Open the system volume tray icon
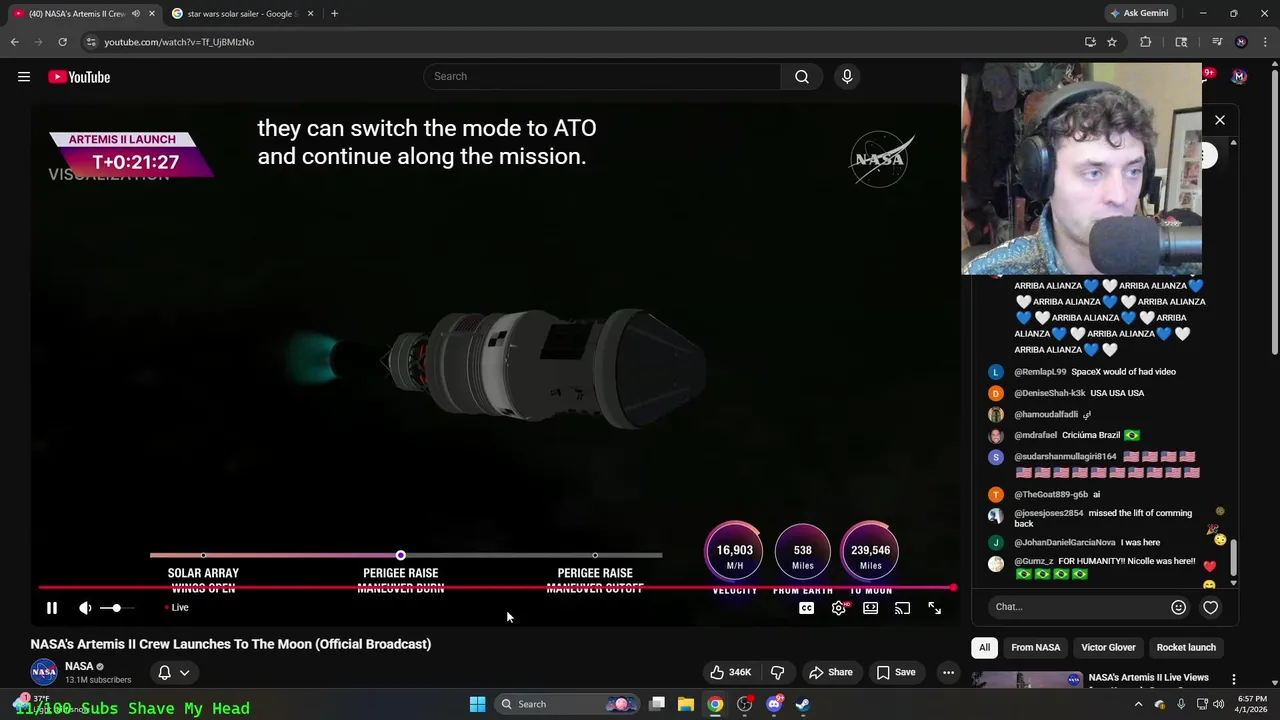Screen dimensions: 1280x720 pos(1218,704)
